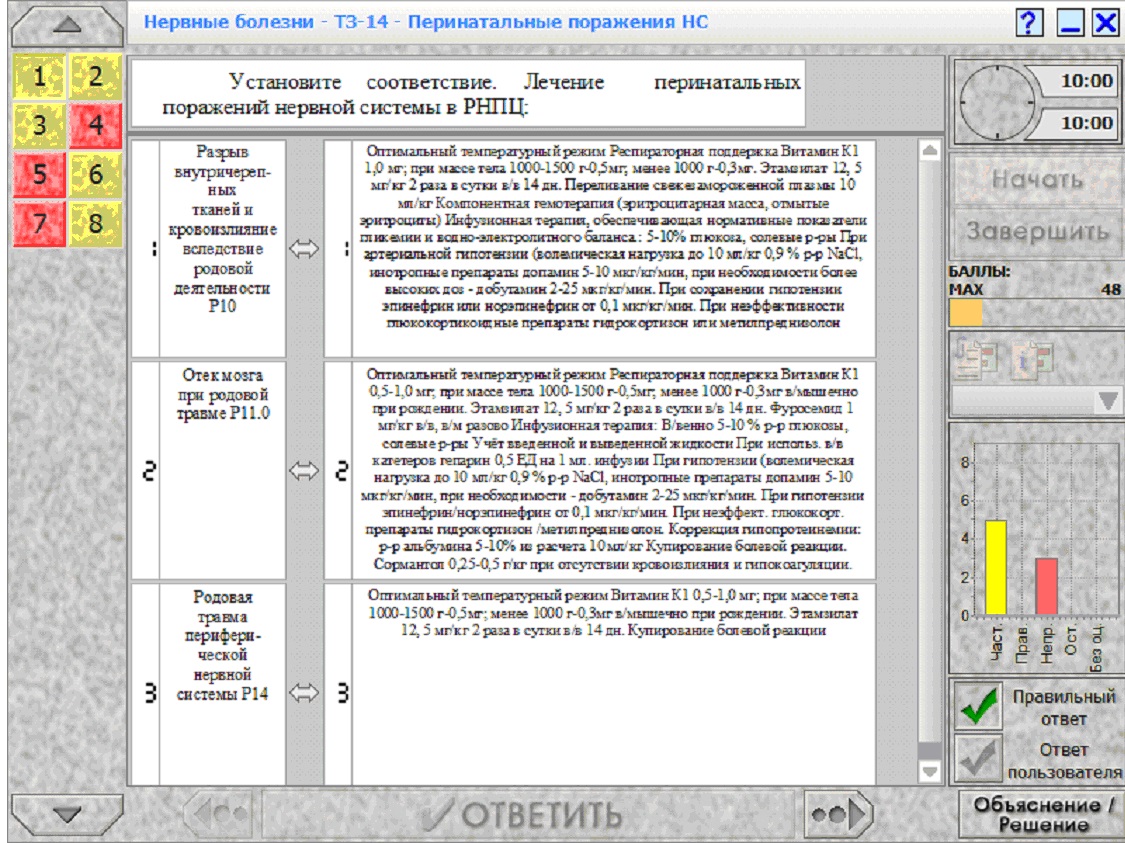Select left item Отек мозга Р11.0
This screenshot has height=843, width=1125.
(222, 471)
